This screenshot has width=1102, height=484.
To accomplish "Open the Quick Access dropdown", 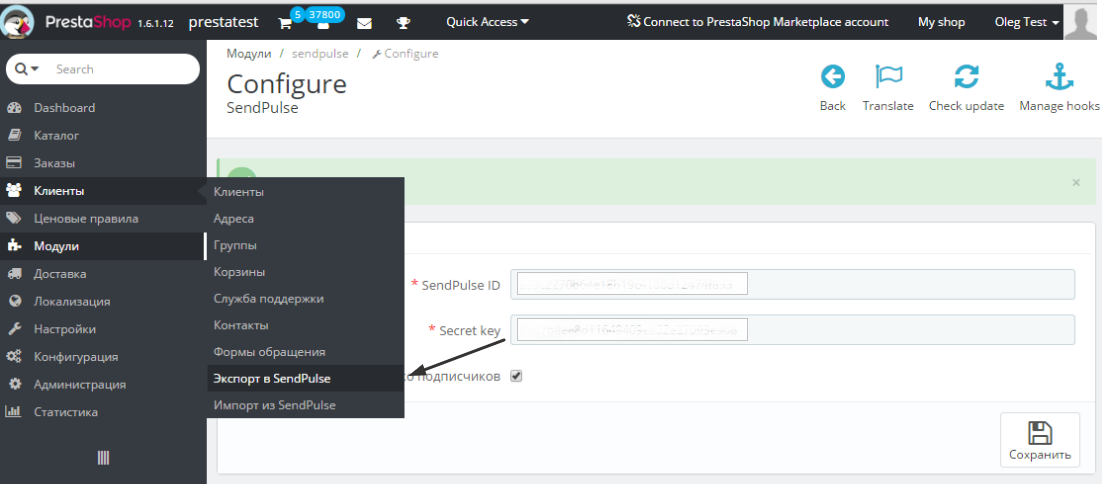I will [487, 22].
